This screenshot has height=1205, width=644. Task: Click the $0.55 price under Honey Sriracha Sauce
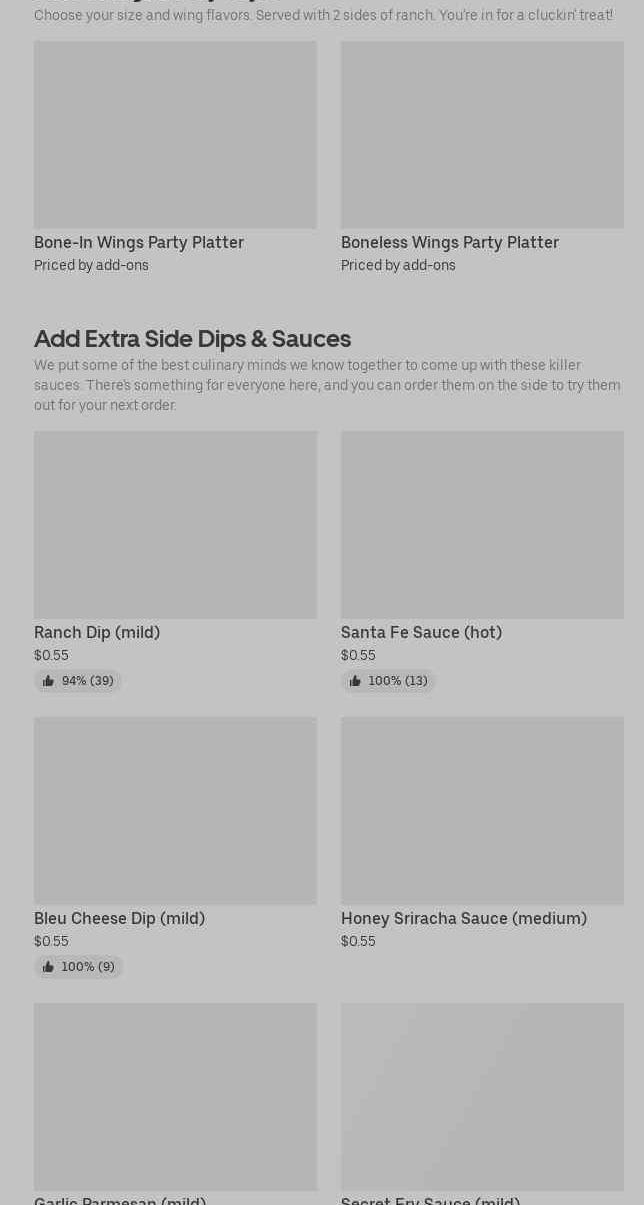coord(358,942)
